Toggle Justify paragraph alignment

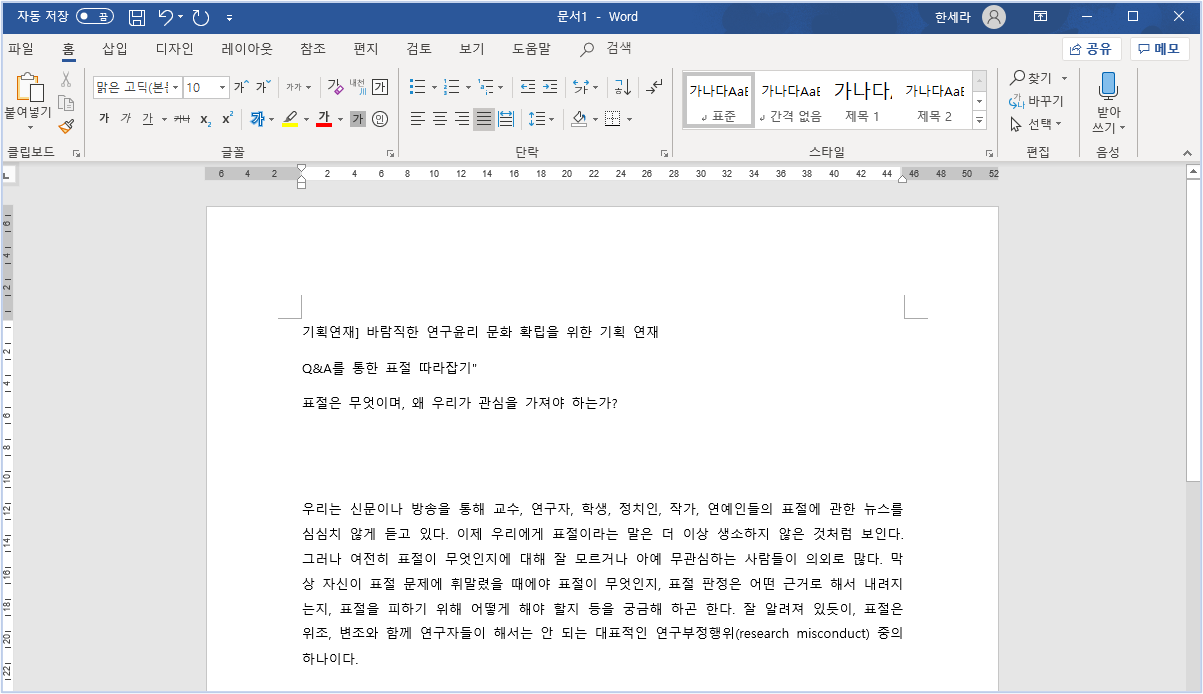[x=484, y=119]
